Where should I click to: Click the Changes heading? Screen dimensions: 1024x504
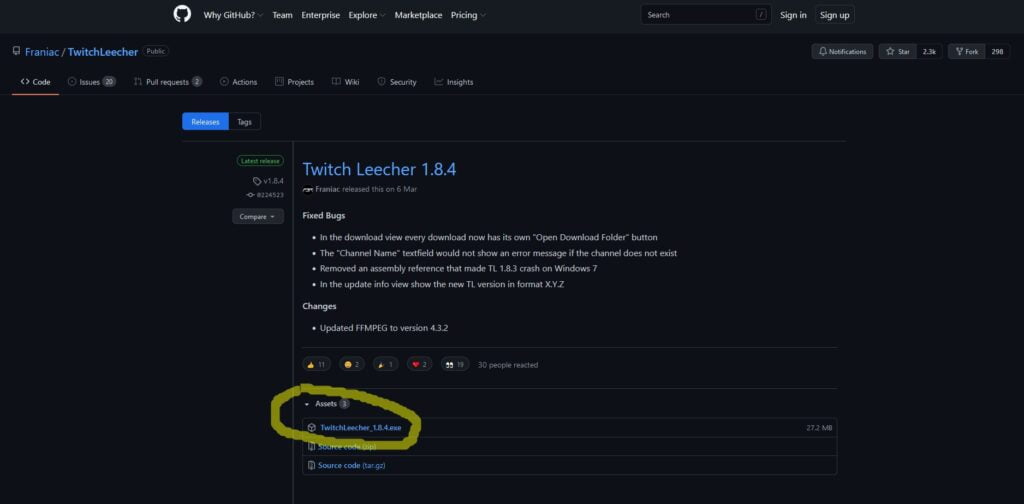point(319,306)
